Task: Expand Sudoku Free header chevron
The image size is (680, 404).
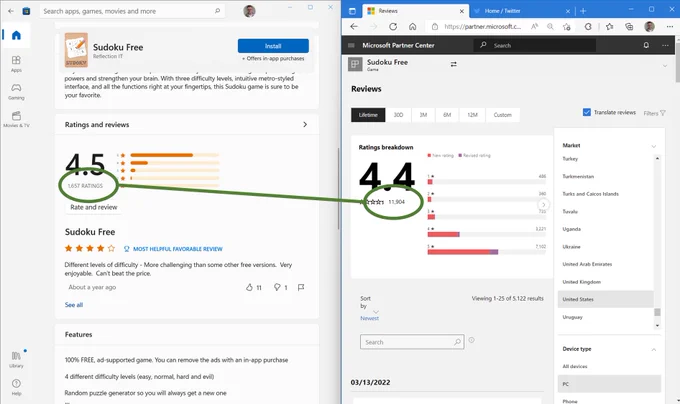Action: (665, 66)
